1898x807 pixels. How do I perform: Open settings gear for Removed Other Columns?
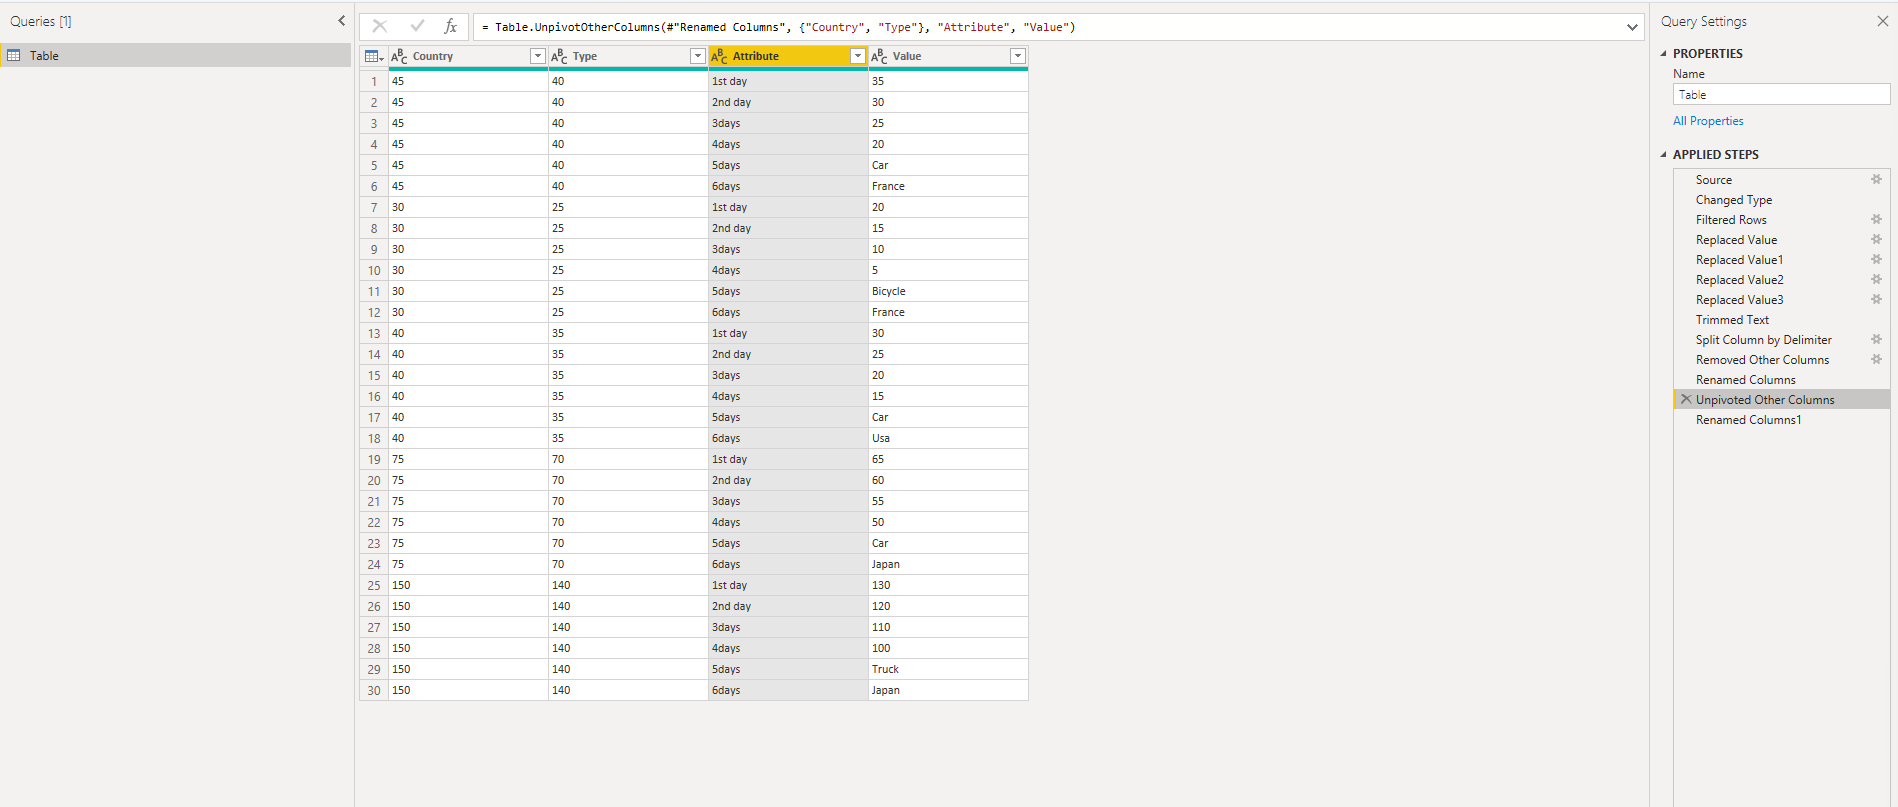click(x=1876, y=360)
